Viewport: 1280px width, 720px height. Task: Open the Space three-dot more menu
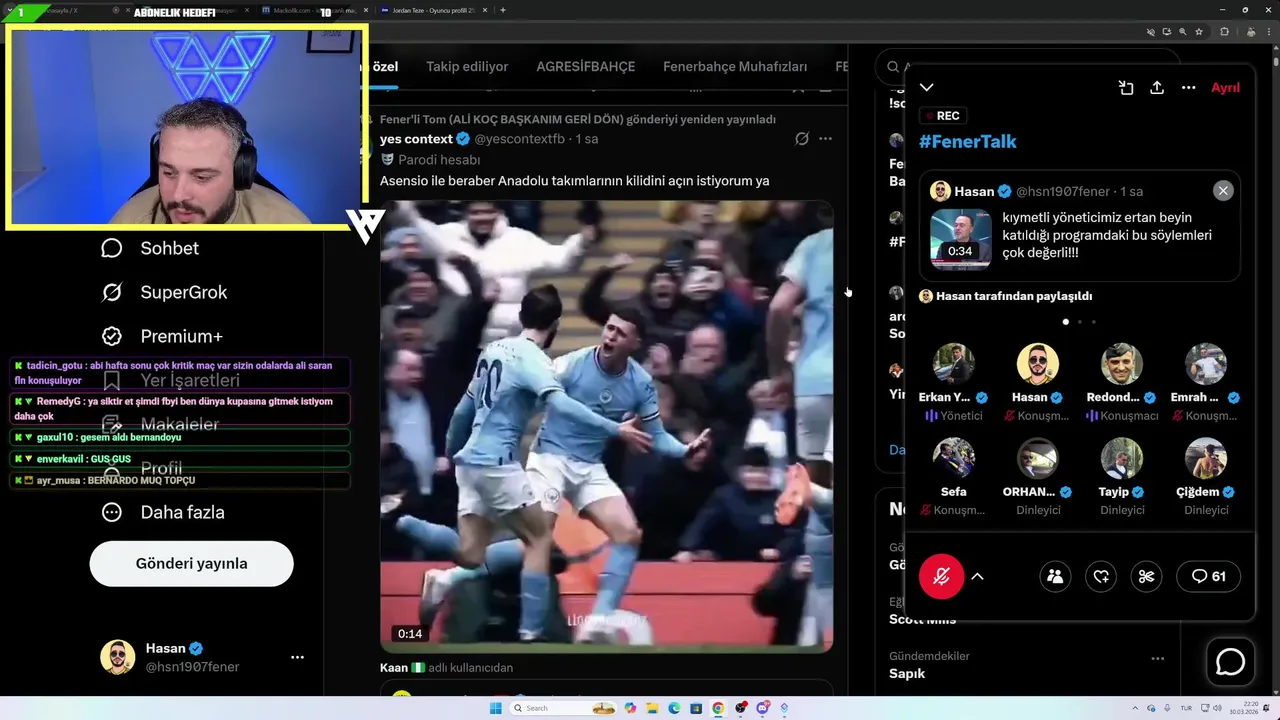[1188, 88]
